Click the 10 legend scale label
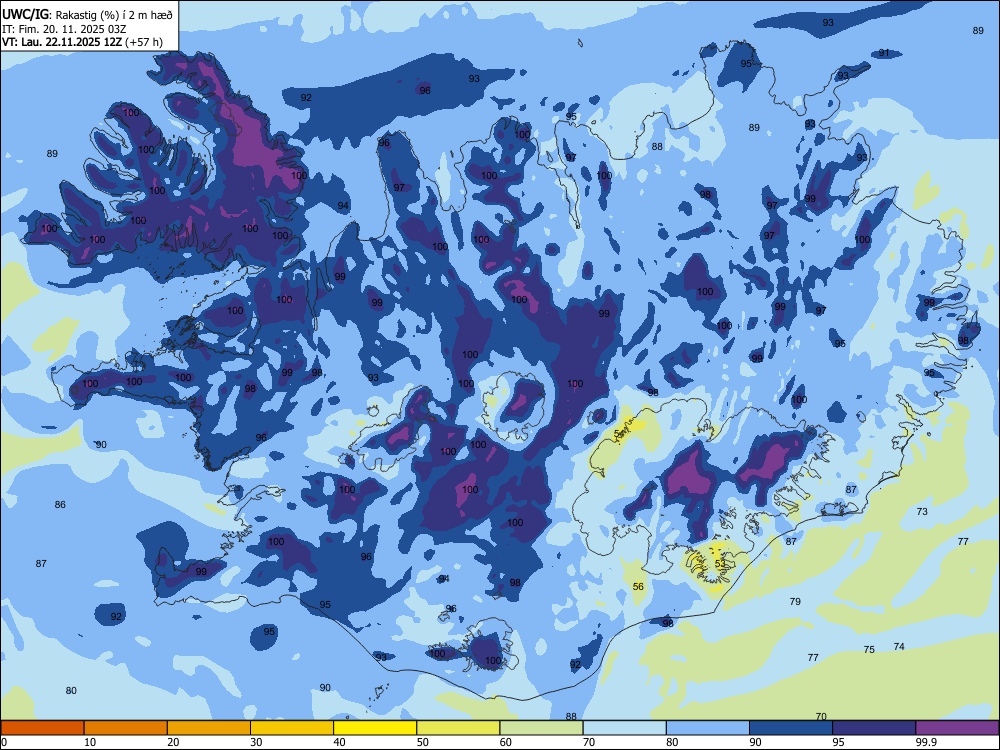This screenshot has height=750, width=1000. (x=90, y=742)
